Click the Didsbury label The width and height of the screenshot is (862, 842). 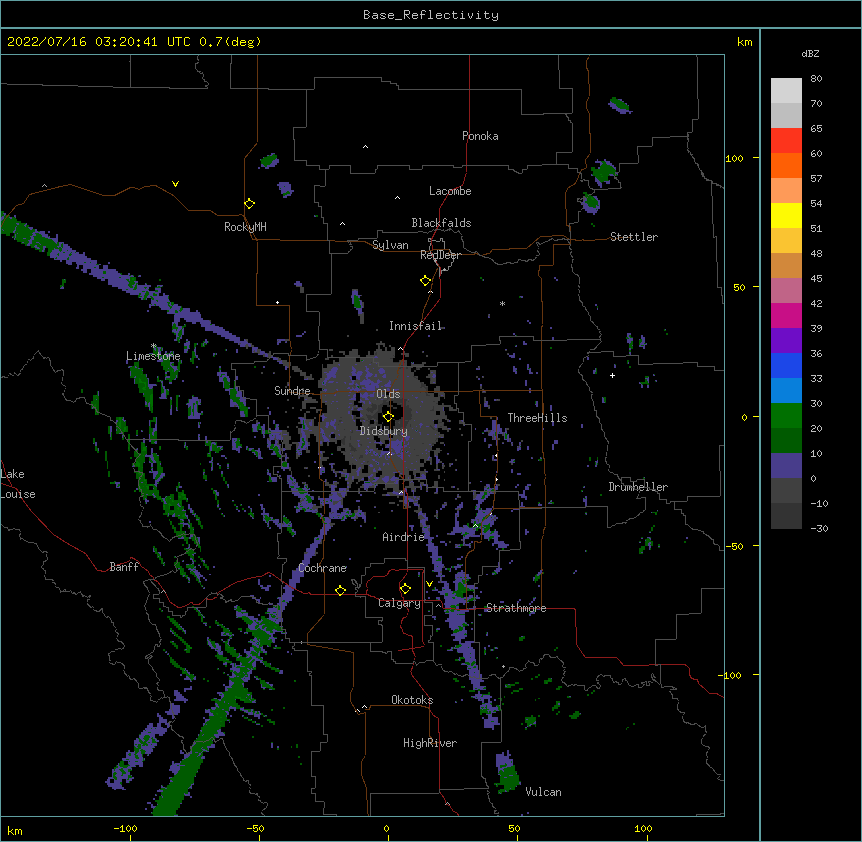point(383,431)
